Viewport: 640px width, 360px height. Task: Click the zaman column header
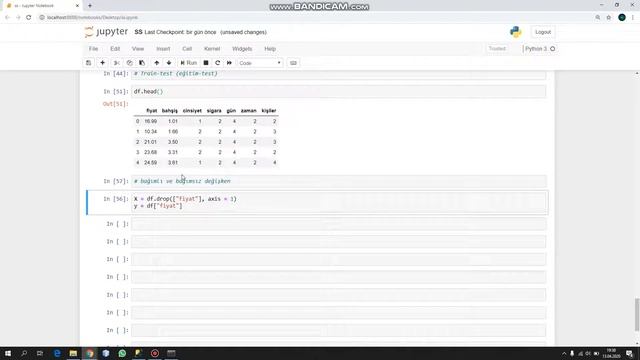pyautogui.click(x=249, y=111)
